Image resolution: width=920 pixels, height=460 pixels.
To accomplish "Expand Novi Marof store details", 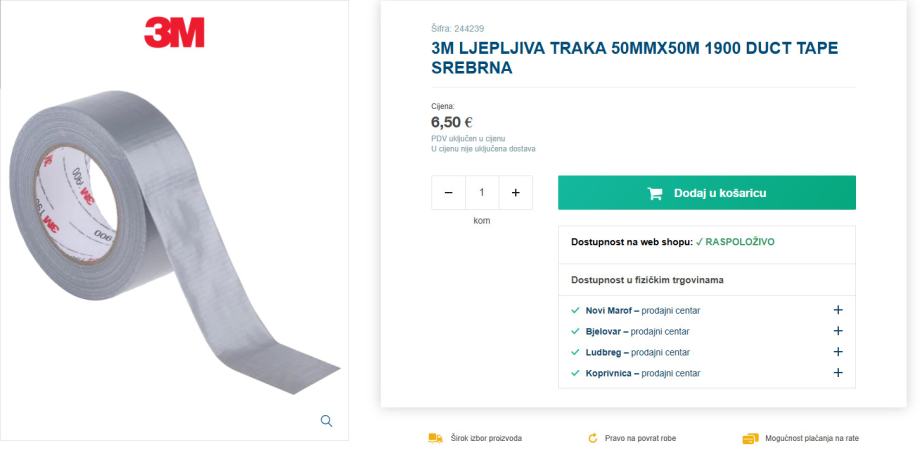I will point(838,310).
